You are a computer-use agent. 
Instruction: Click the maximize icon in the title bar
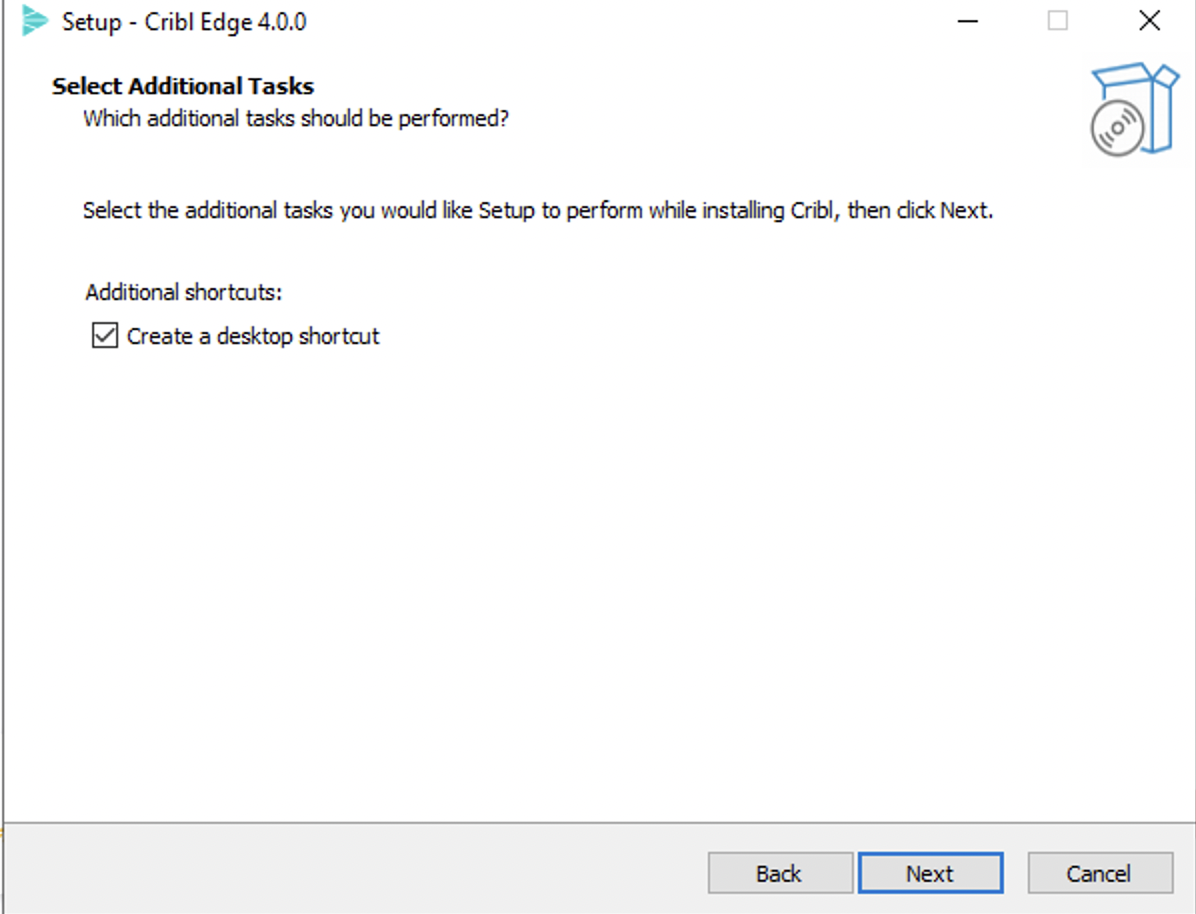coord(1057,20)
